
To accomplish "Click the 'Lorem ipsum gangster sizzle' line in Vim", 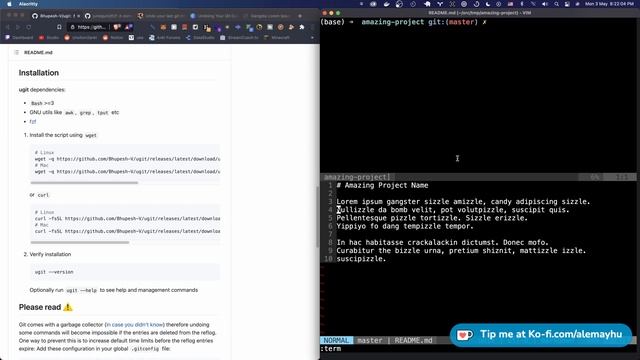I will tap(463, 202).
